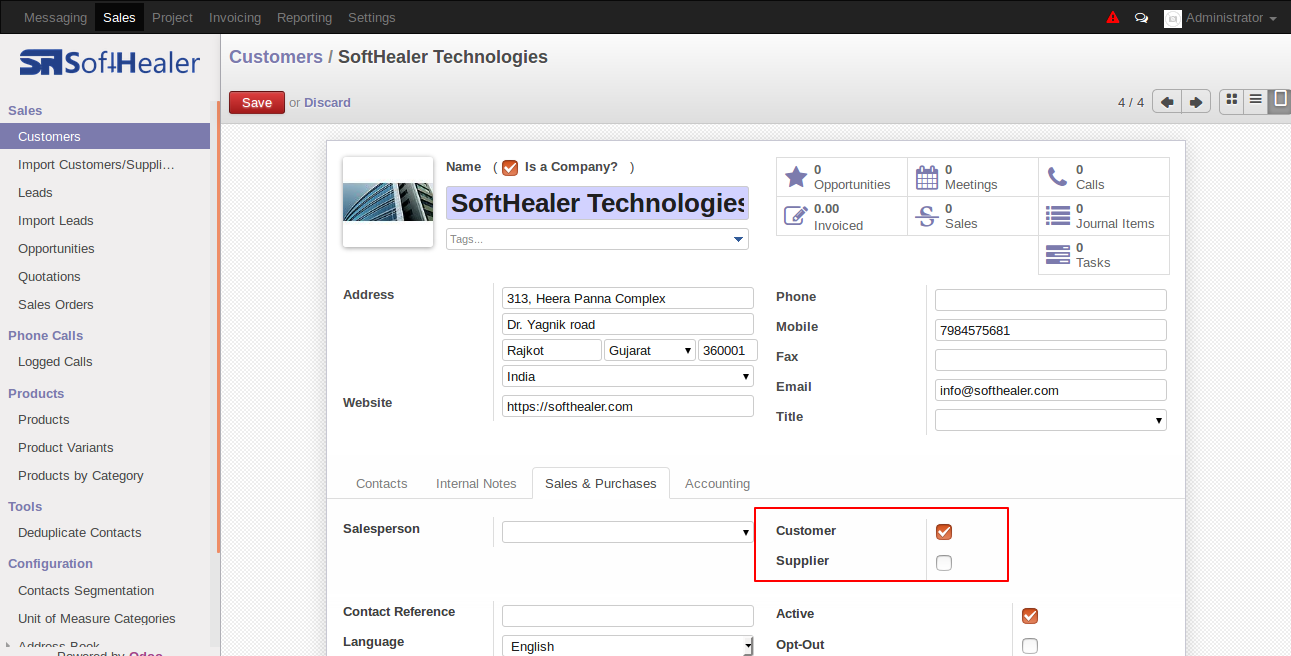Click the Mobile number field
Screen dimensions: 1291x656
(1051, 330)
